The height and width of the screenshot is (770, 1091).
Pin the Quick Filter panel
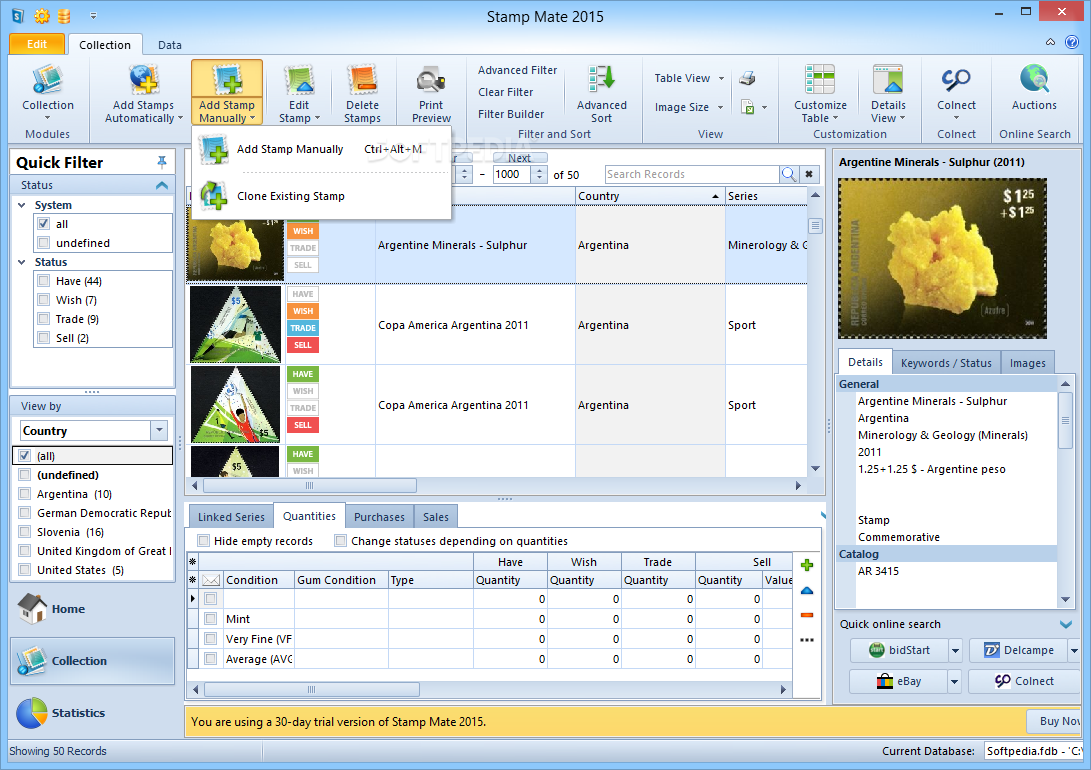tap(162, 162)
